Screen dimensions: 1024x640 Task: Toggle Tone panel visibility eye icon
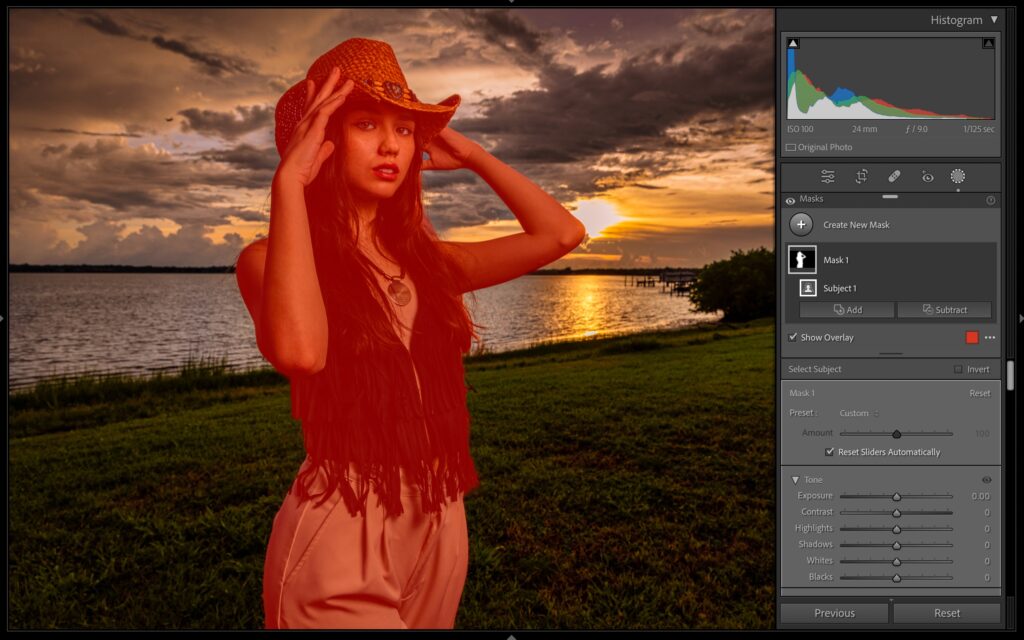click(x=987, y=480)
